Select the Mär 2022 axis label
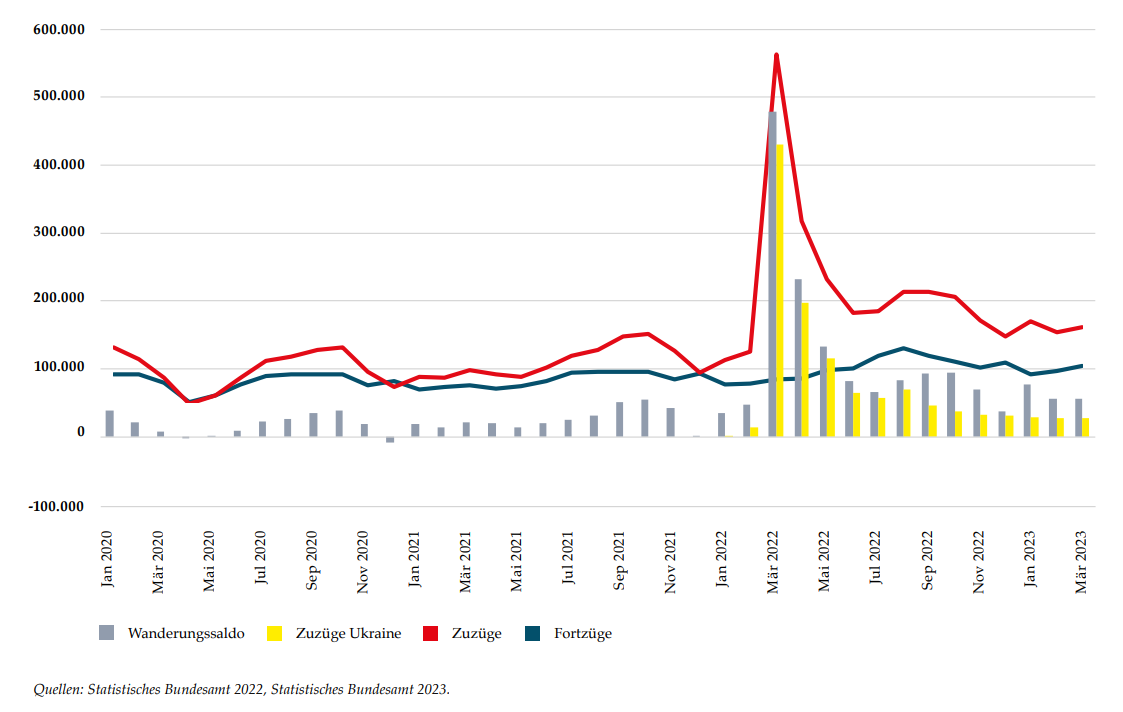 tap(773, 562)
